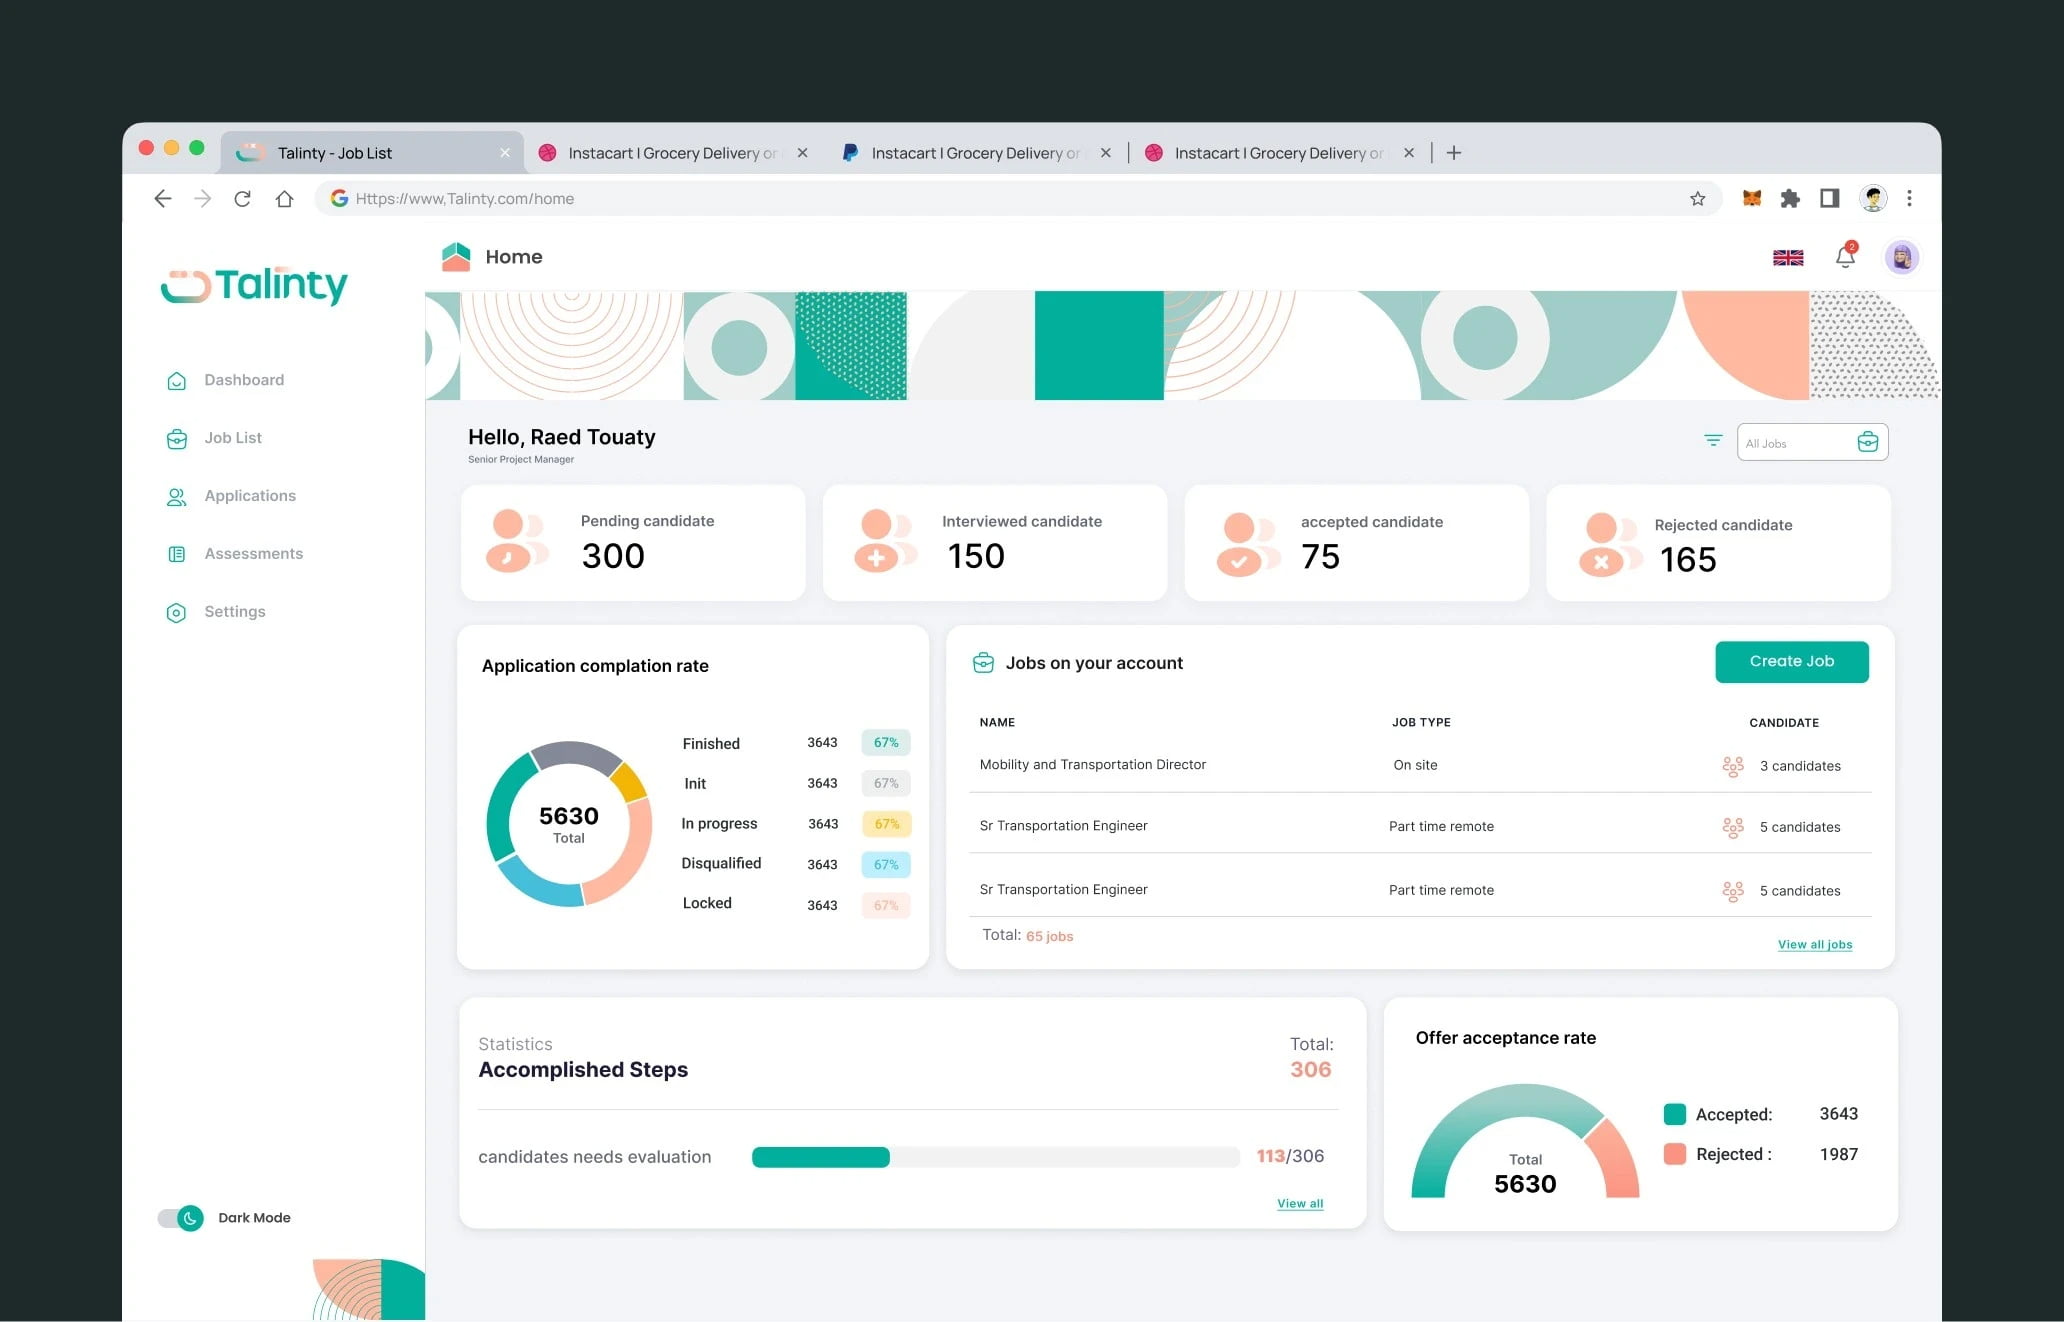Toggle the Dark Mode switch

pyautogui.click(x=181, y=1217)
